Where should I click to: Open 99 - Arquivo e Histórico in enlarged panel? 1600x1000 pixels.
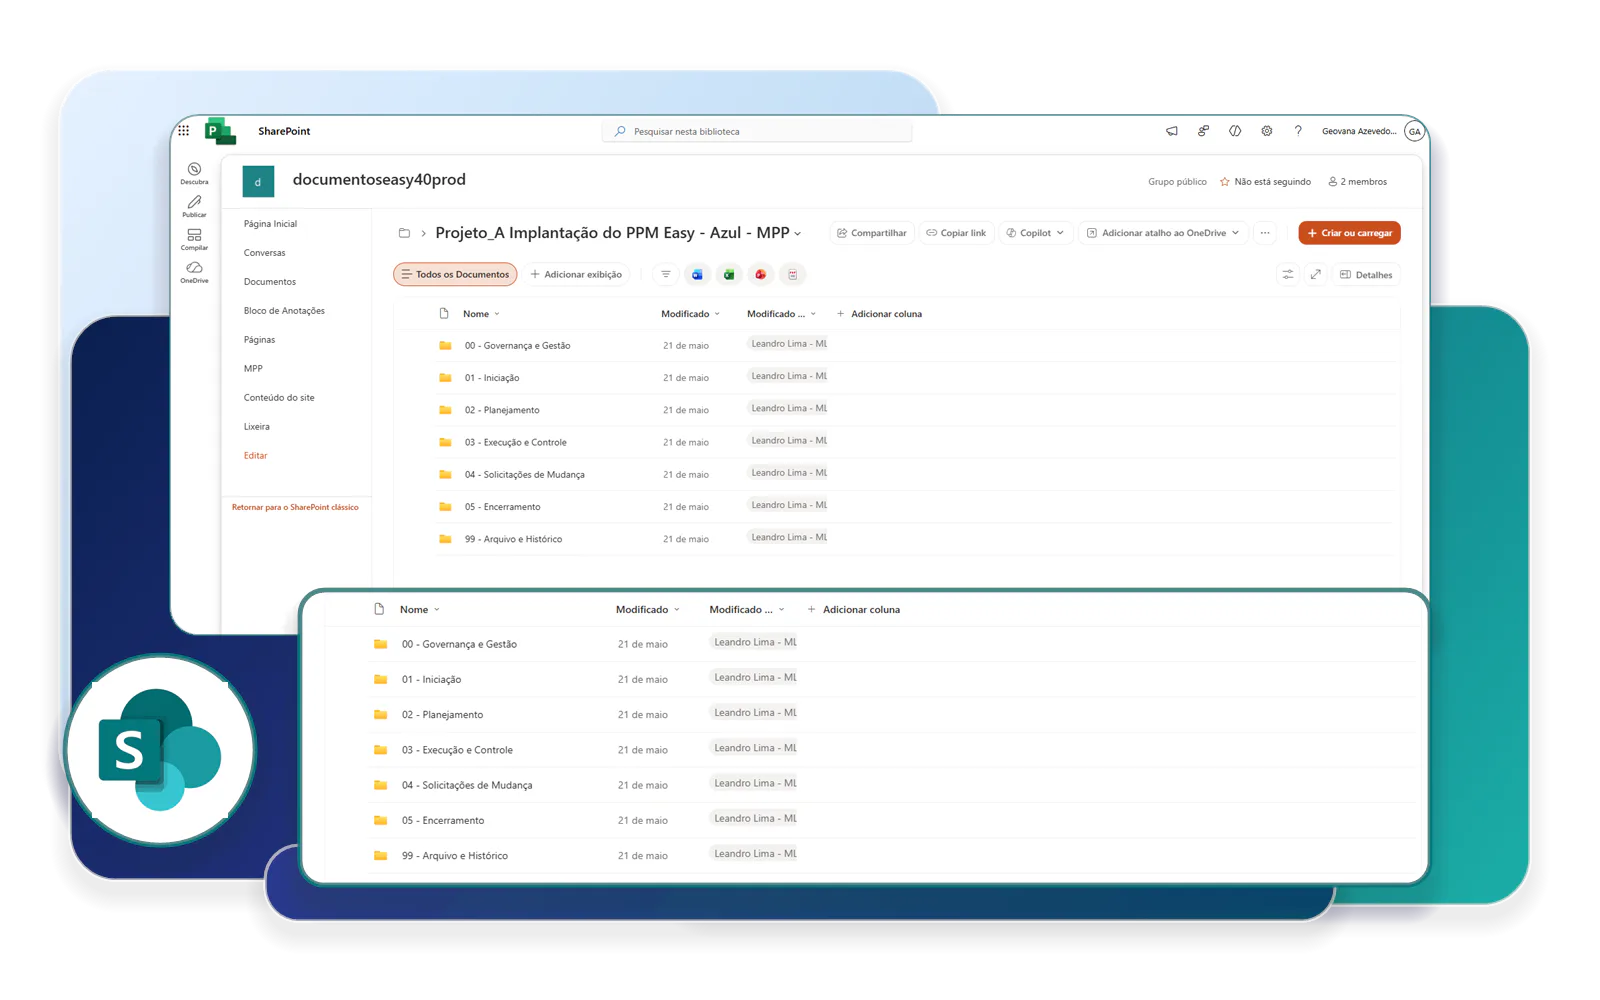click(454, 856)
